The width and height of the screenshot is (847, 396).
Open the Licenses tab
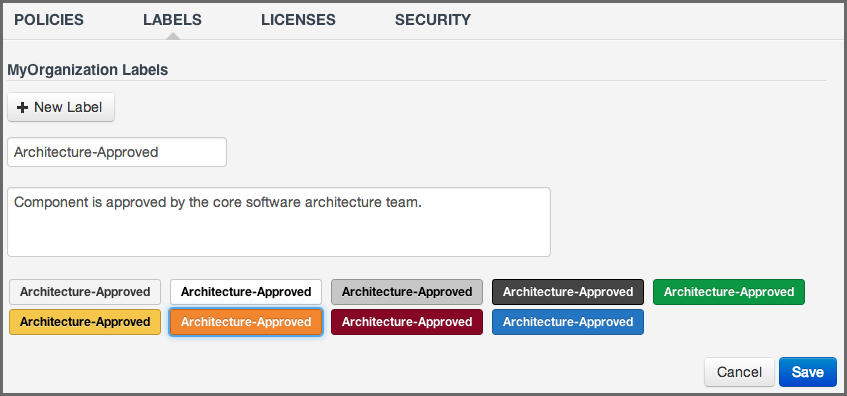(x=298, y=20)
